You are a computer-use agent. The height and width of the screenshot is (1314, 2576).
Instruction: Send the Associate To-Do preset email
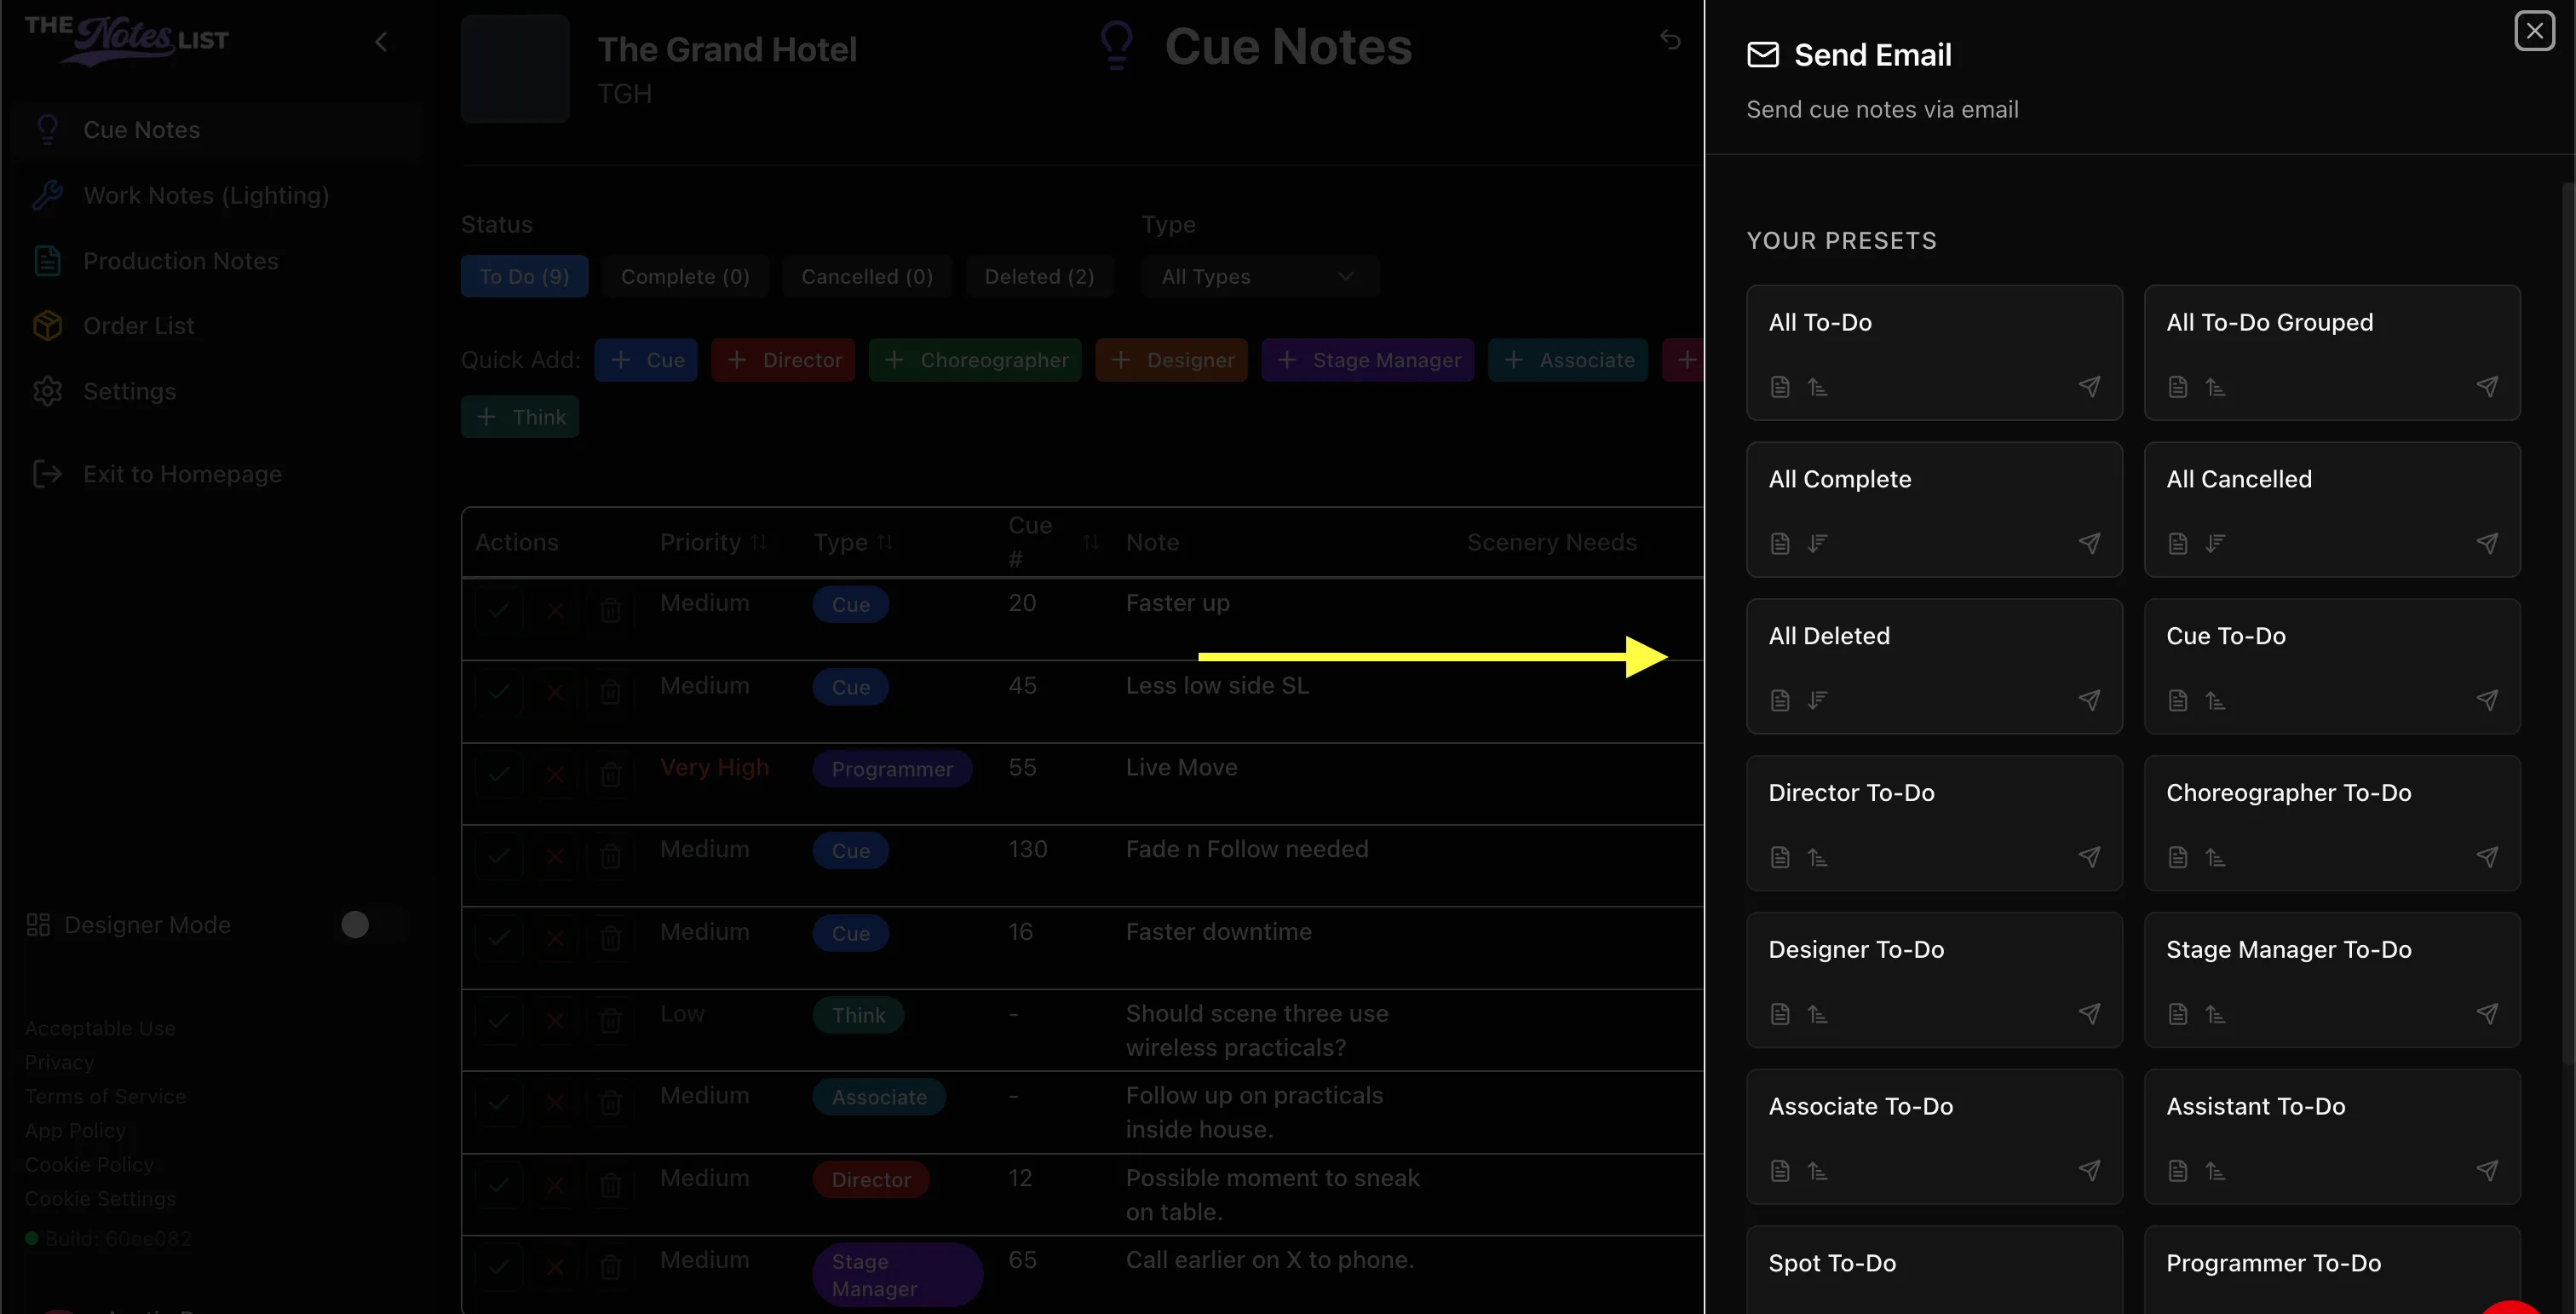[2089, 1171]
